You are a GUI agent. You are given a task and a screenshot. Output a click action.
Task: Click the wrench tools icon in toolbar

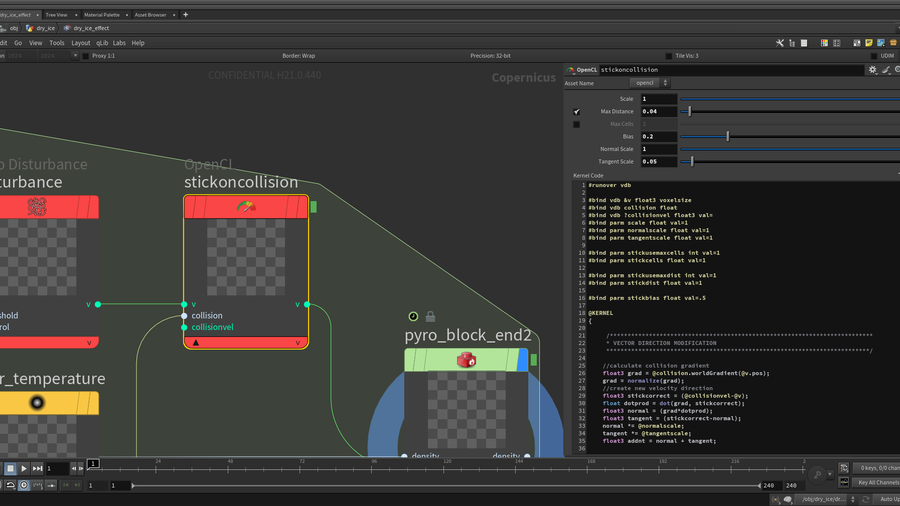click(x=780, y=43)
